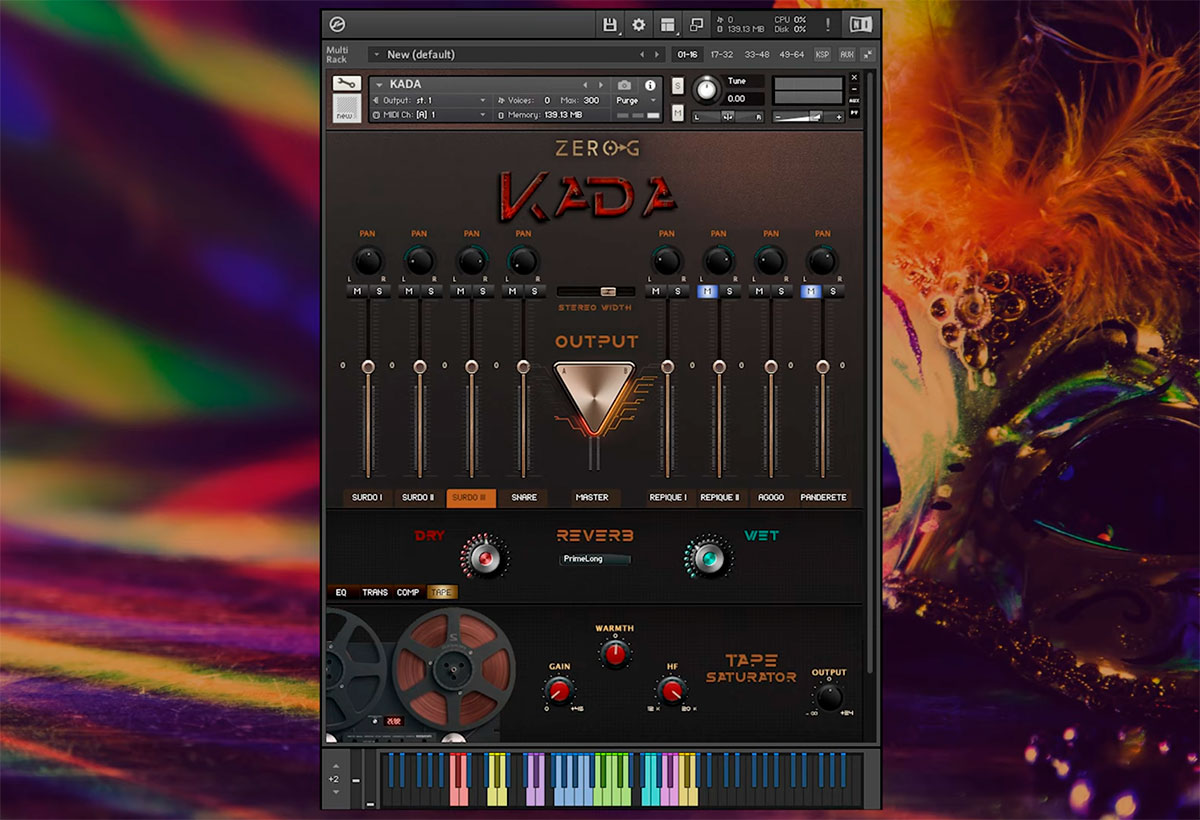The image size is (1200, 820).
Task: Click the tape HF knob
Action: click(672, 690)
